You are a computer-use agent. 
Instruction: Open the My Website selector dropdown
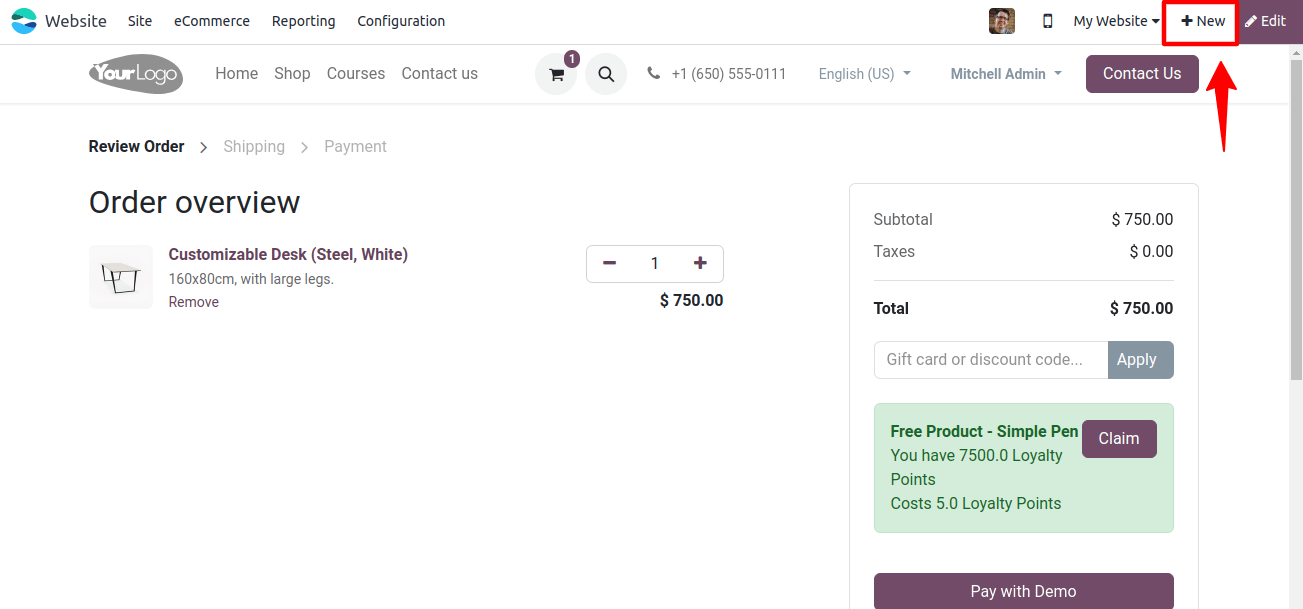1116,21
